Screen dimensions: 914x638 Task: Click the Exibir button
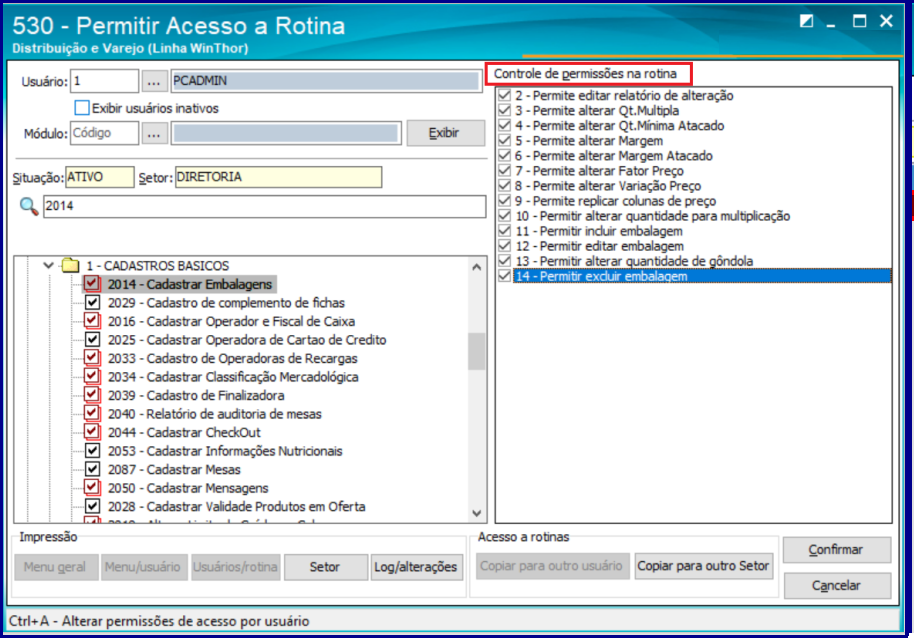click(x=445, y=133)
